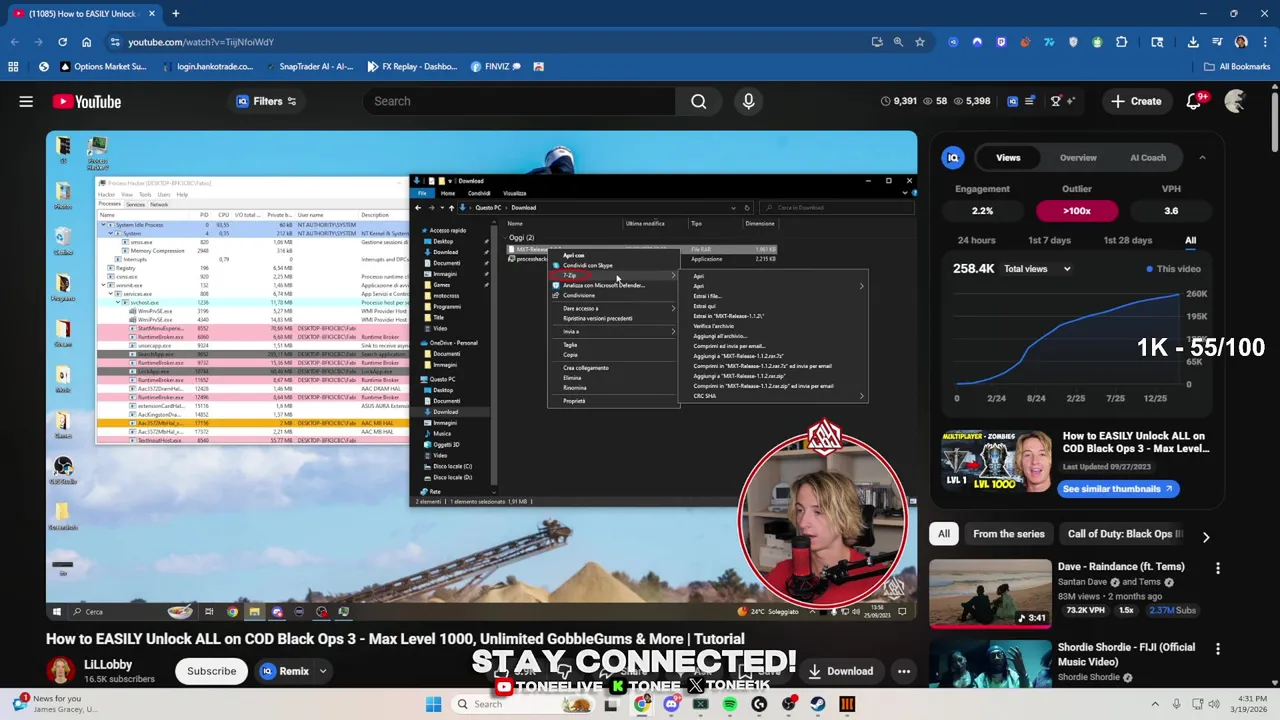Open more options for Dave - Raindance video
1280x720 pixels.
point(1218,568)
